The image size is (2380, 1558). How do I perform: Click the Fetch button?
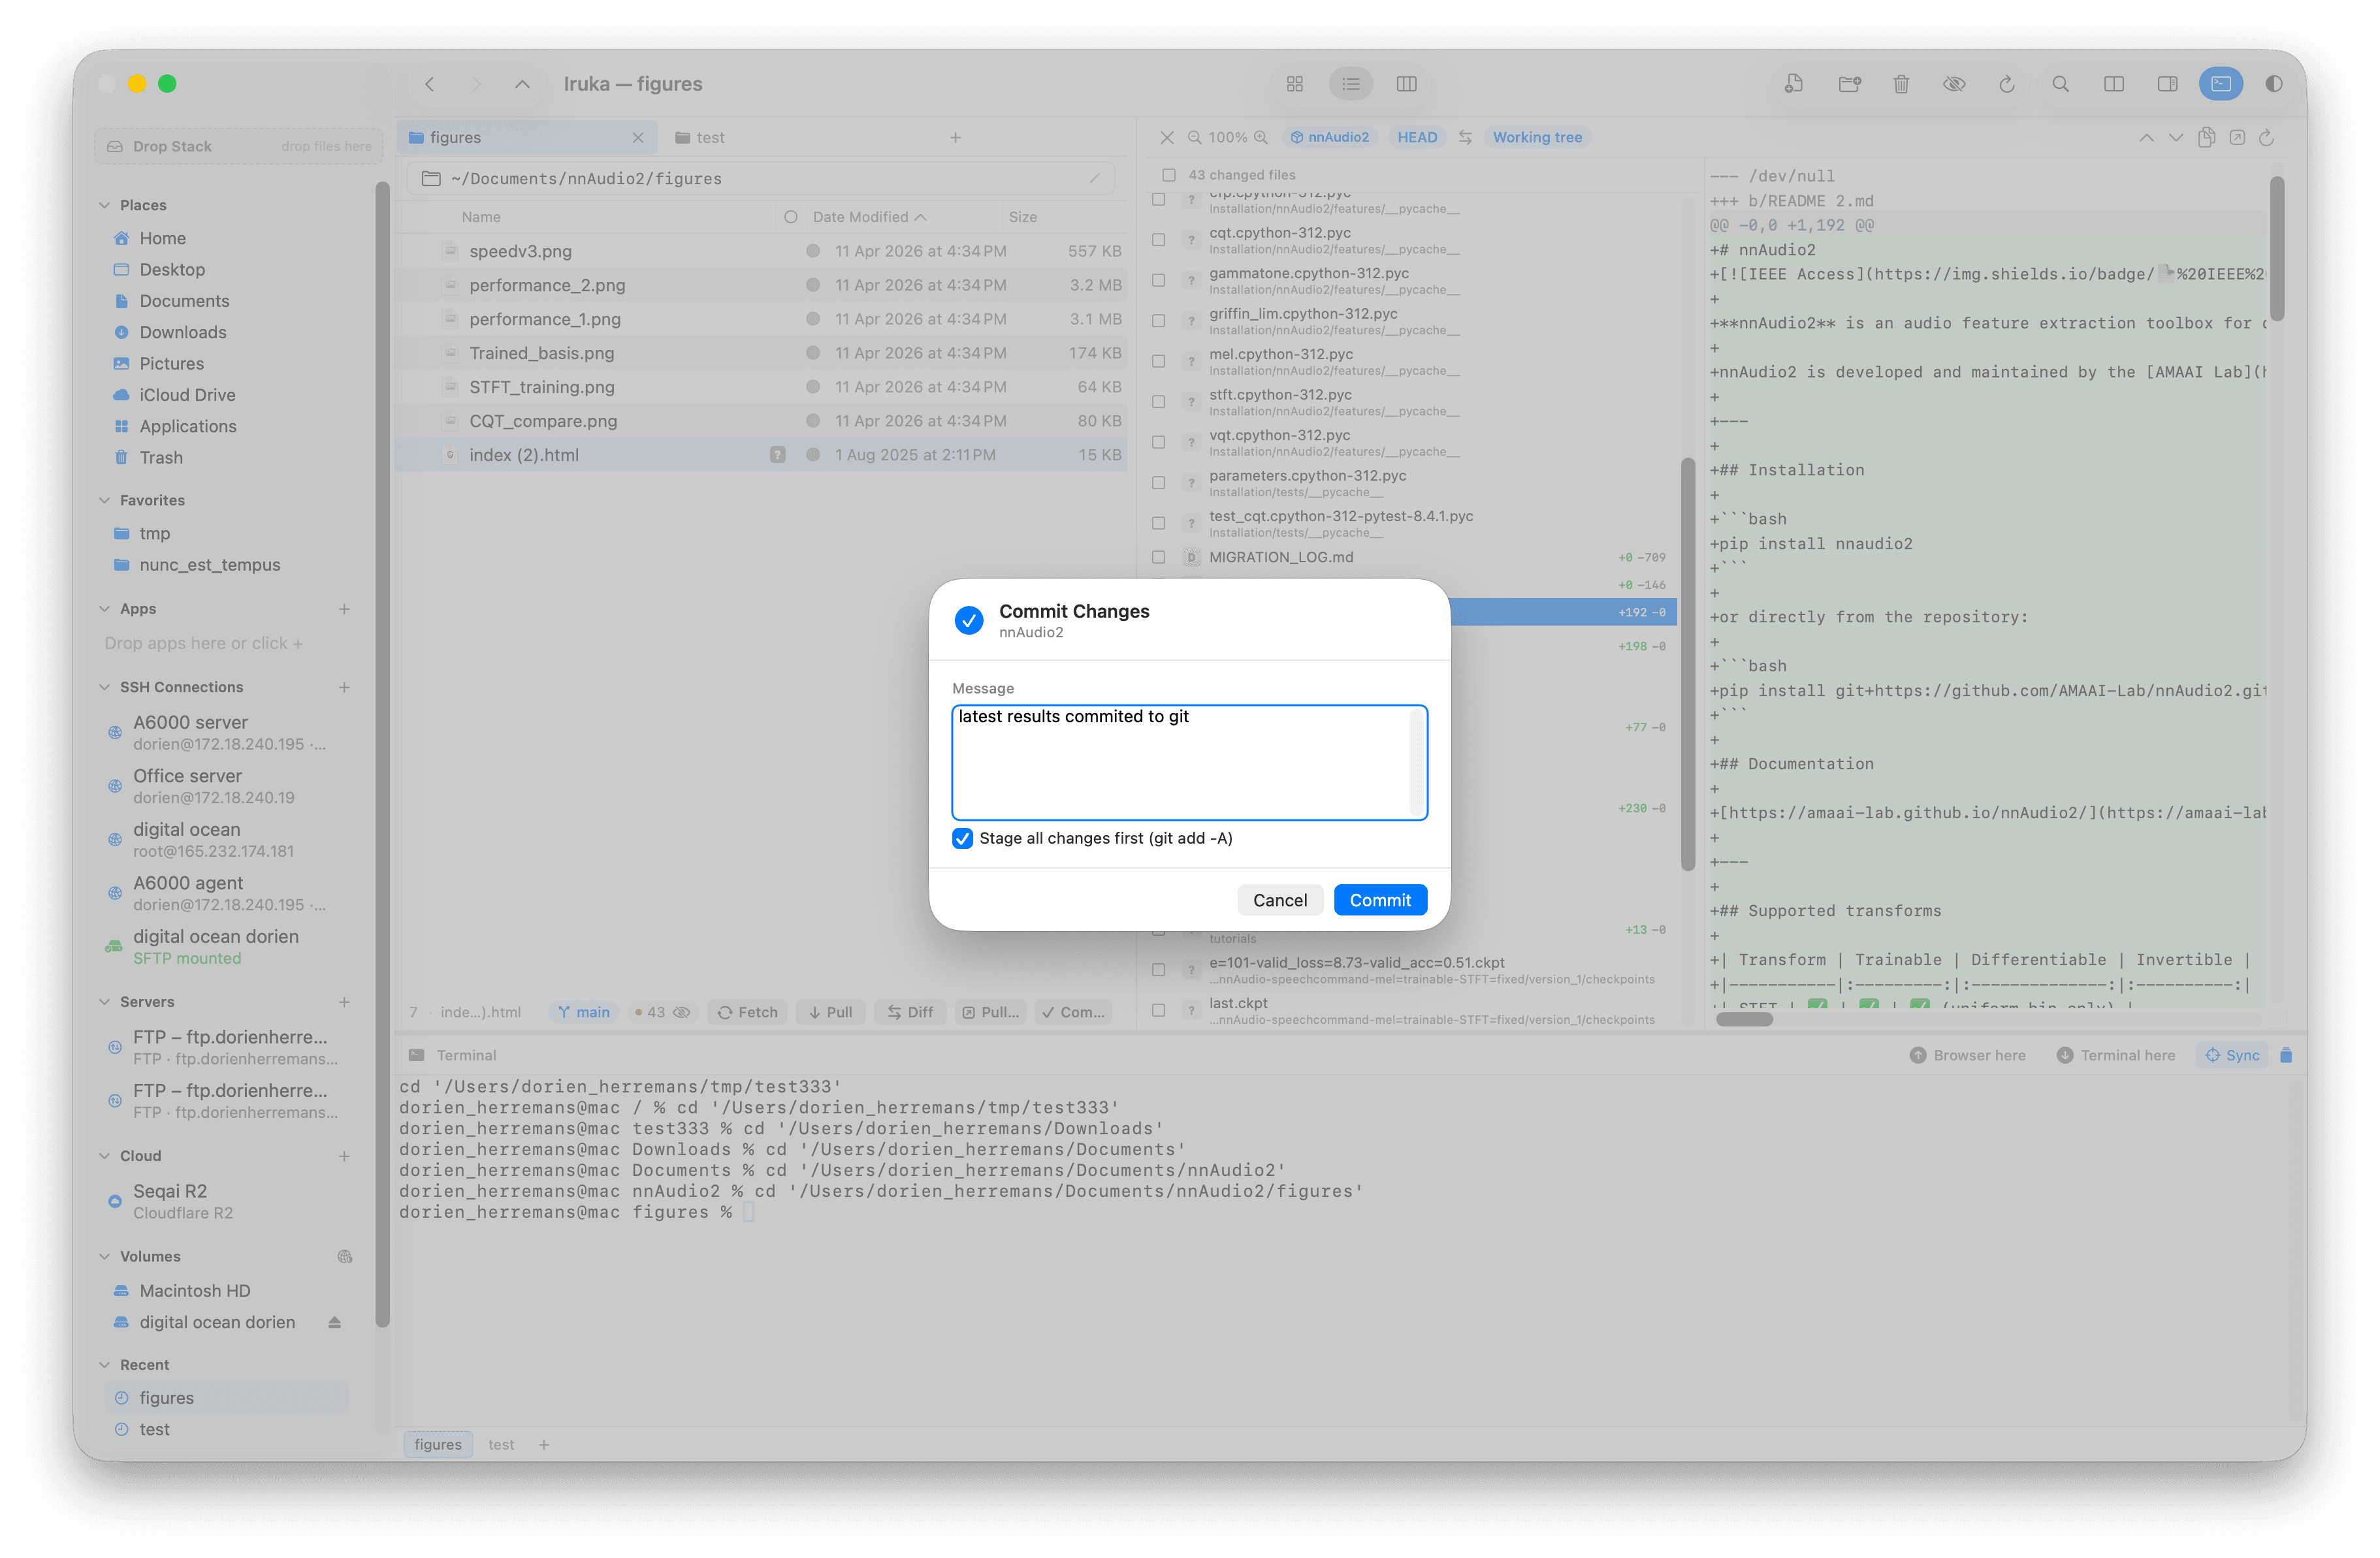[x=747, y=1012]
